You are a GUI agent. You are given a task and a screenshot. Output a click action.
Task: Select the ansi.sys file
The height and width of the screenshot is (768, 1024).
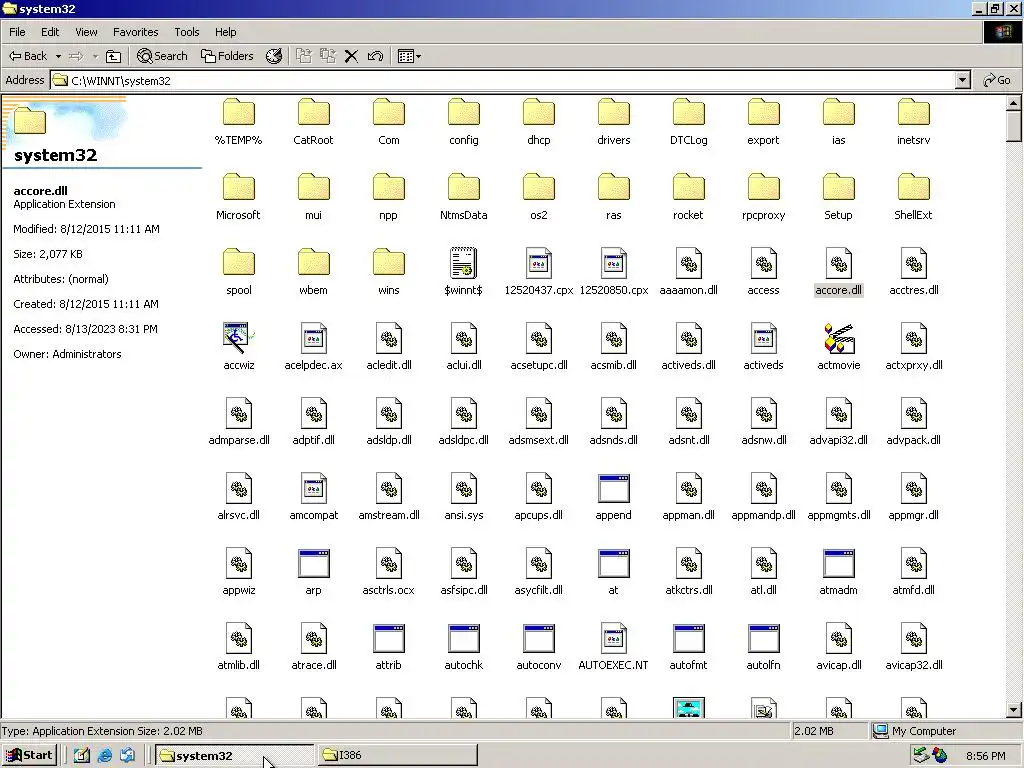pos(464,498)
